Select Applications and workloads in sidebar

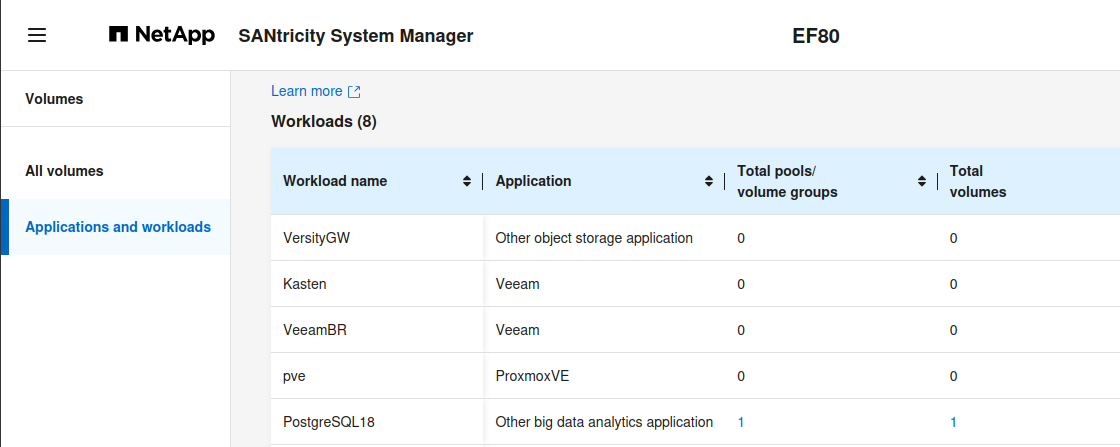(x=118, y=227)
